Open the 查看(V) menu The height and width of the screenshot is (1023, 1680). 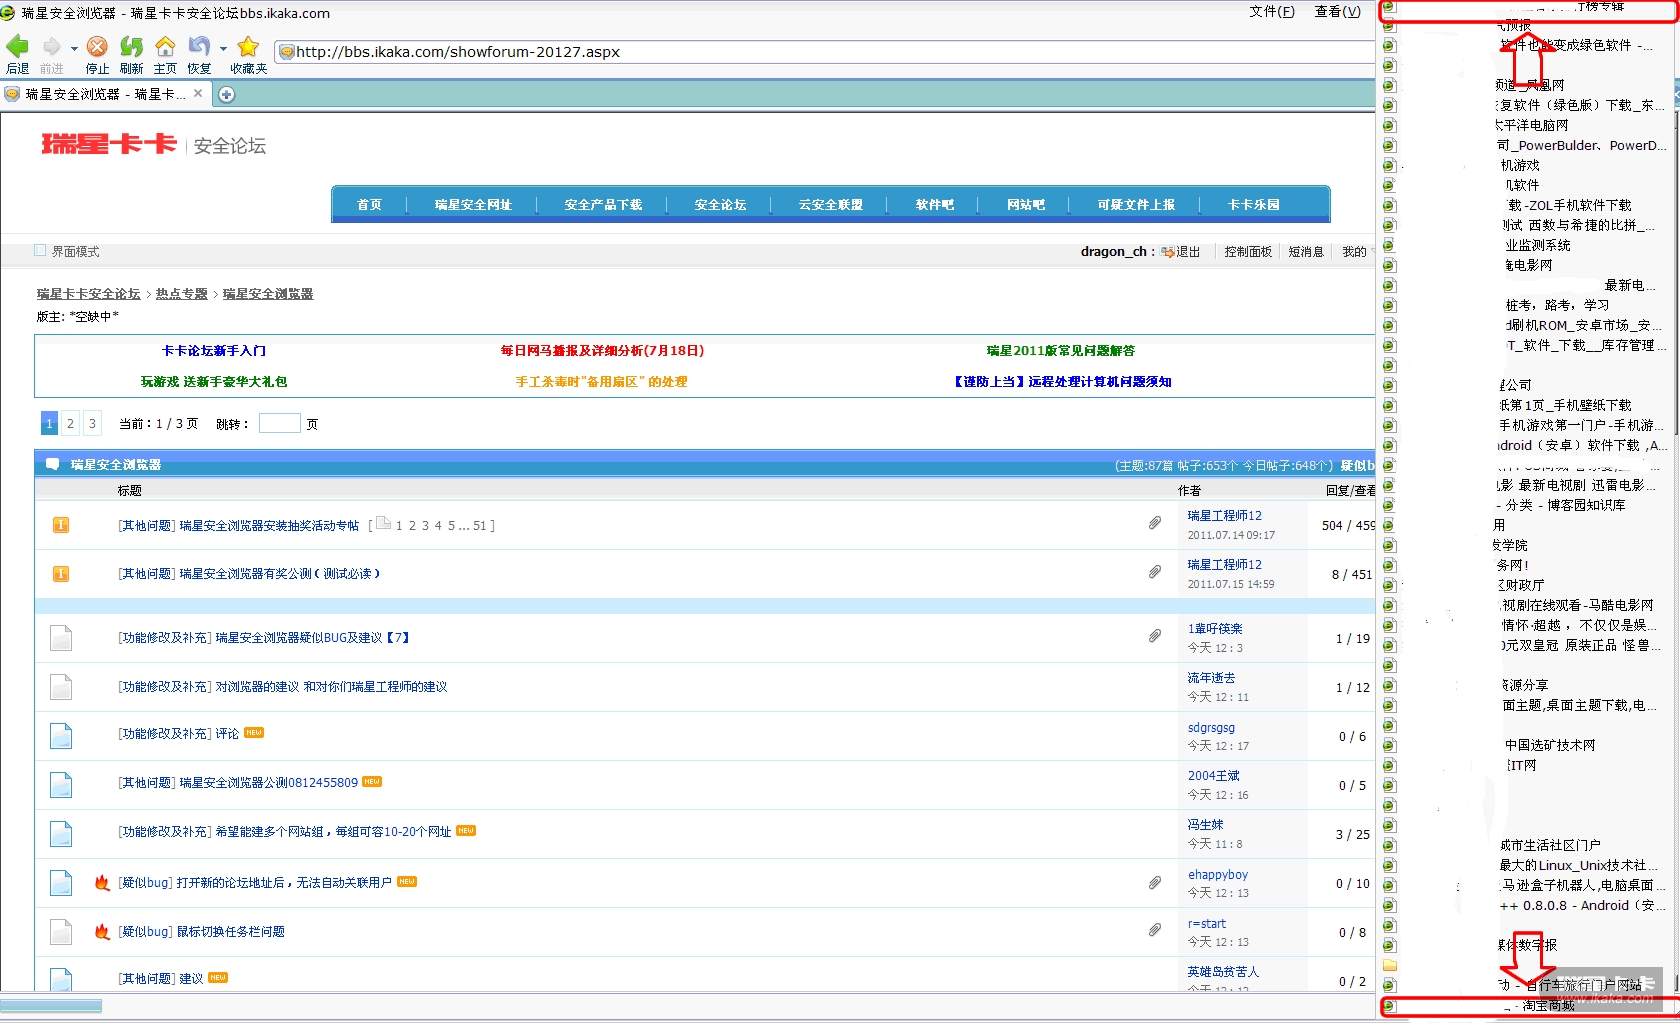click(x=1337, y=12)
